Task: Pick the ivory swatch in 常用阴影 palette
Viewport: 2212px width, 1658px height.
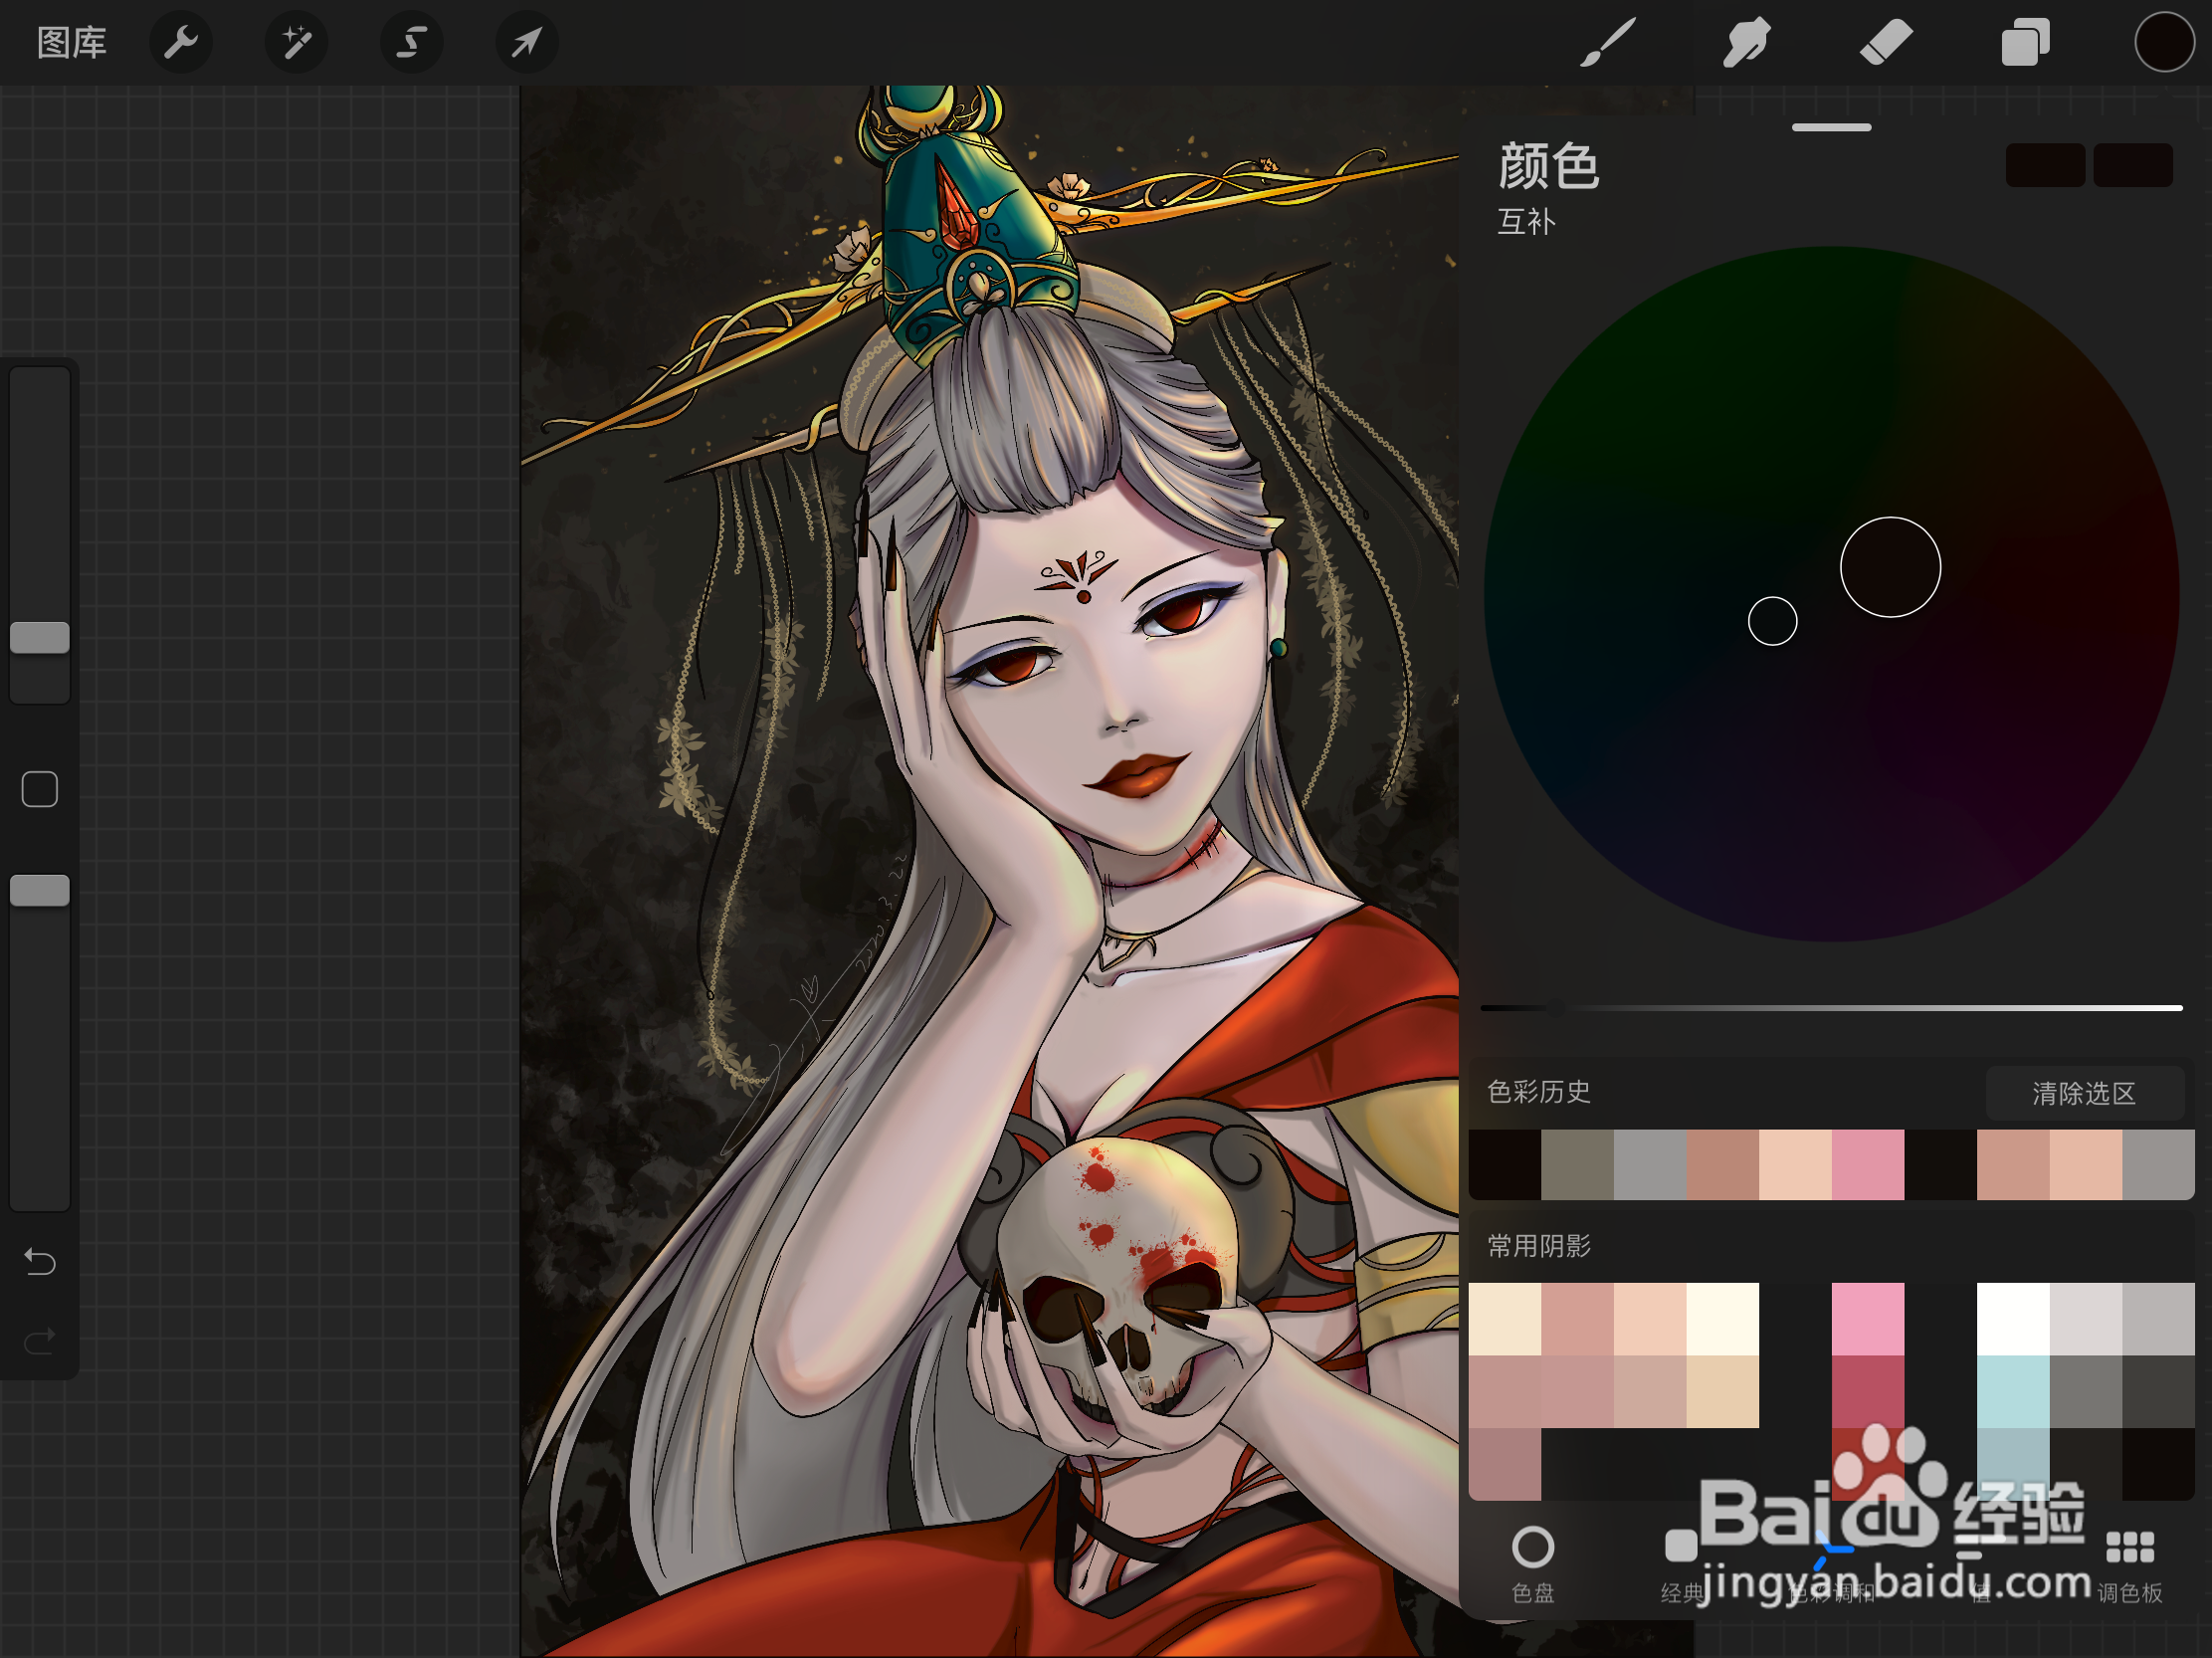Action: (1723, 1319)
